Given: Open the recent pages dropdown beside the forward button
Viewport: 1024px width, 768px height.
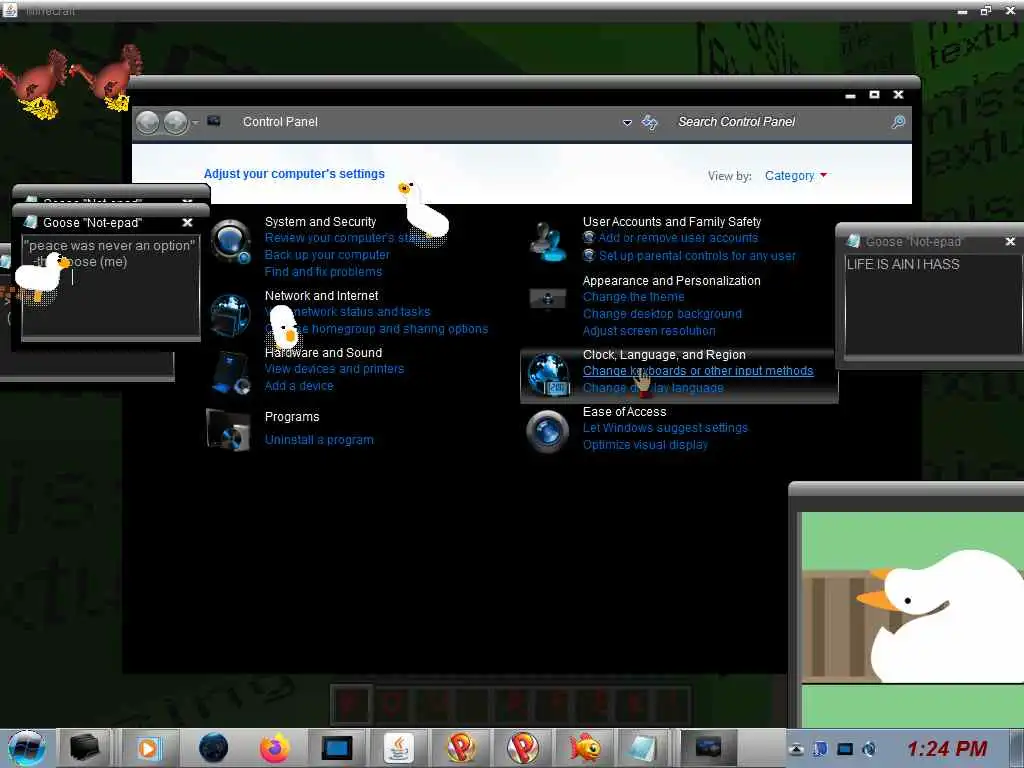Looking at the screenshot, I should coord(195,123).
